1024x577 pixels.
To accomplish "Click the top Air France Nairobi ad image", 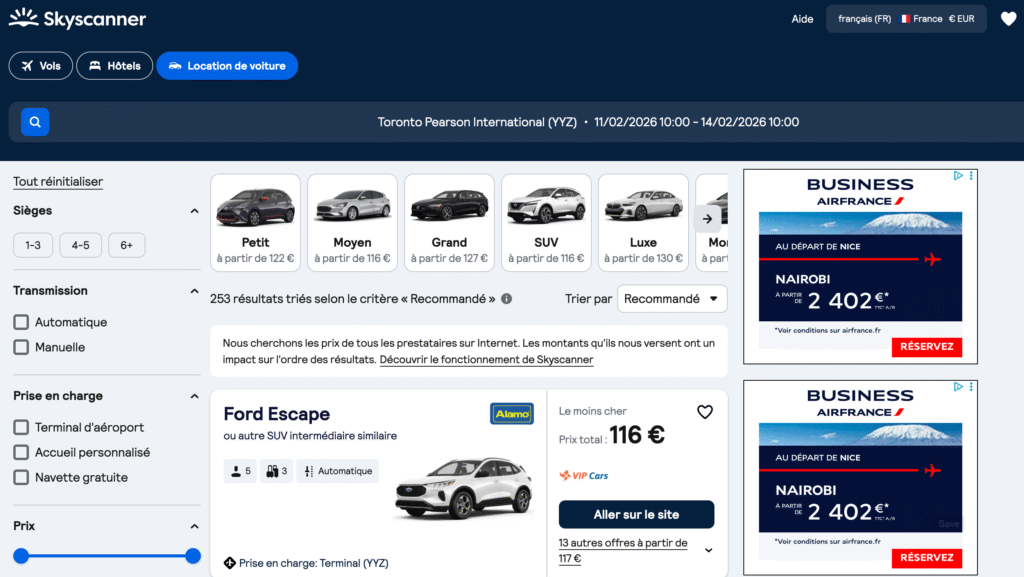I will [860, 267].
